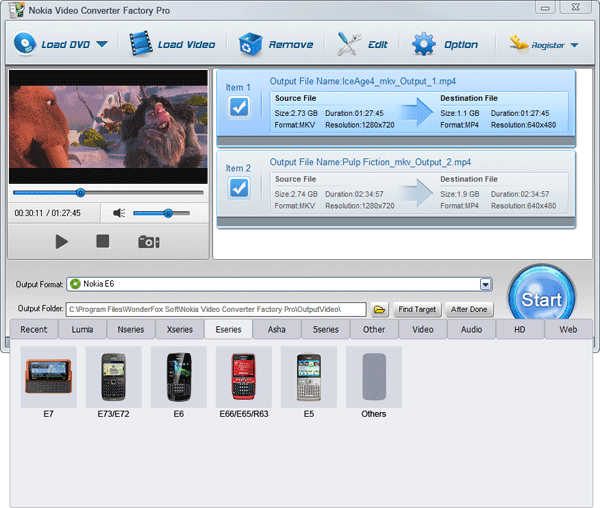Click the Load Video filmstrip icon
The height and width of the screenshot is (508, 600).
click(x=140, y=44)
